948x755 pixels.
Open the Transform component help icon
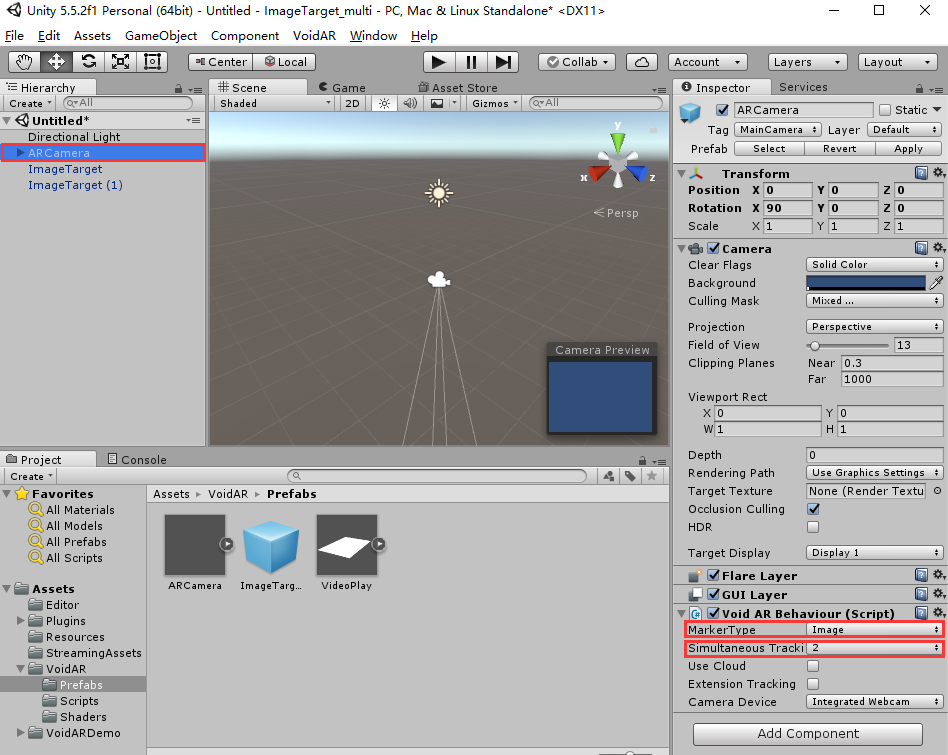pyautogui.click(x=921, y=173)
